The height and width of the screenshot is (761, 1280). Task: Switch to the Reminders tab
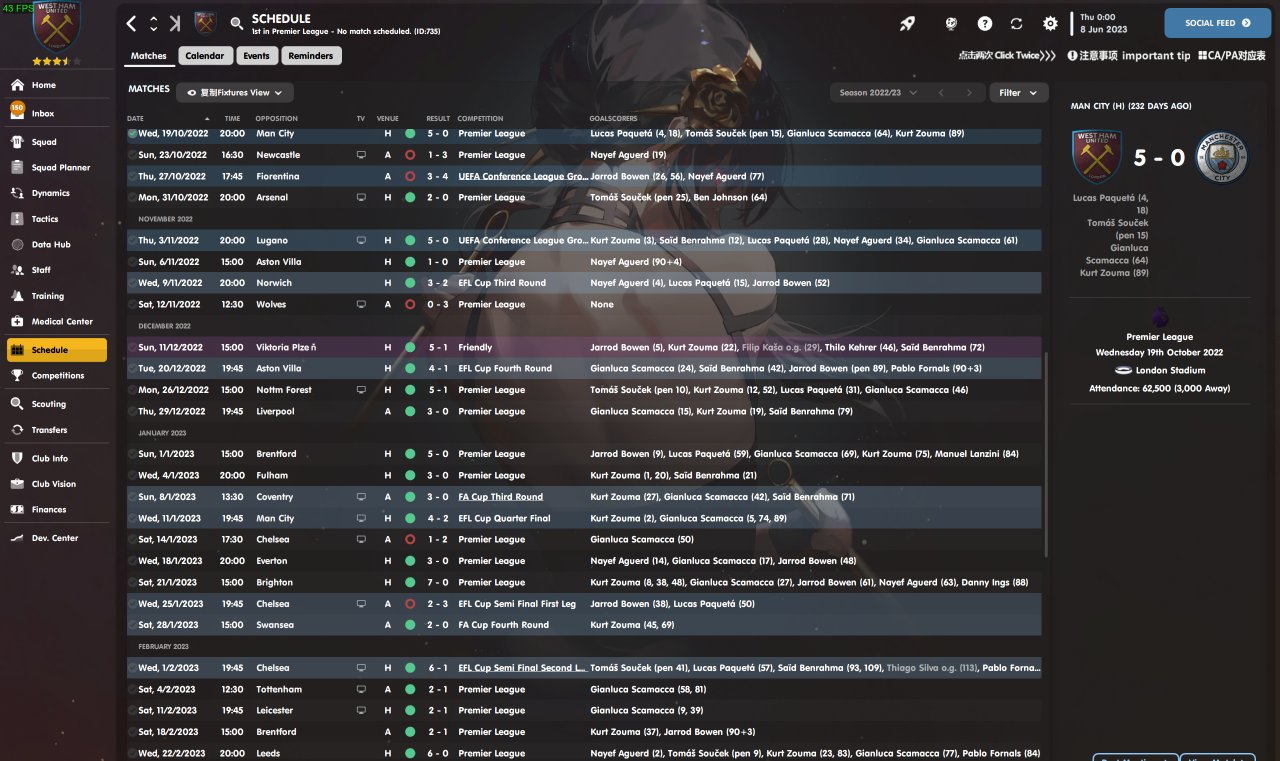coord(311,56)
